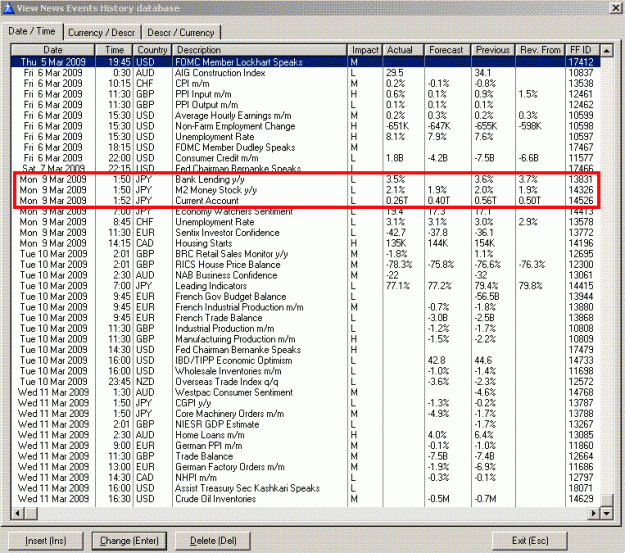Select the M2 Money Stock y/y row
This screenshot has height=553, width=625.
click(306, 190)
